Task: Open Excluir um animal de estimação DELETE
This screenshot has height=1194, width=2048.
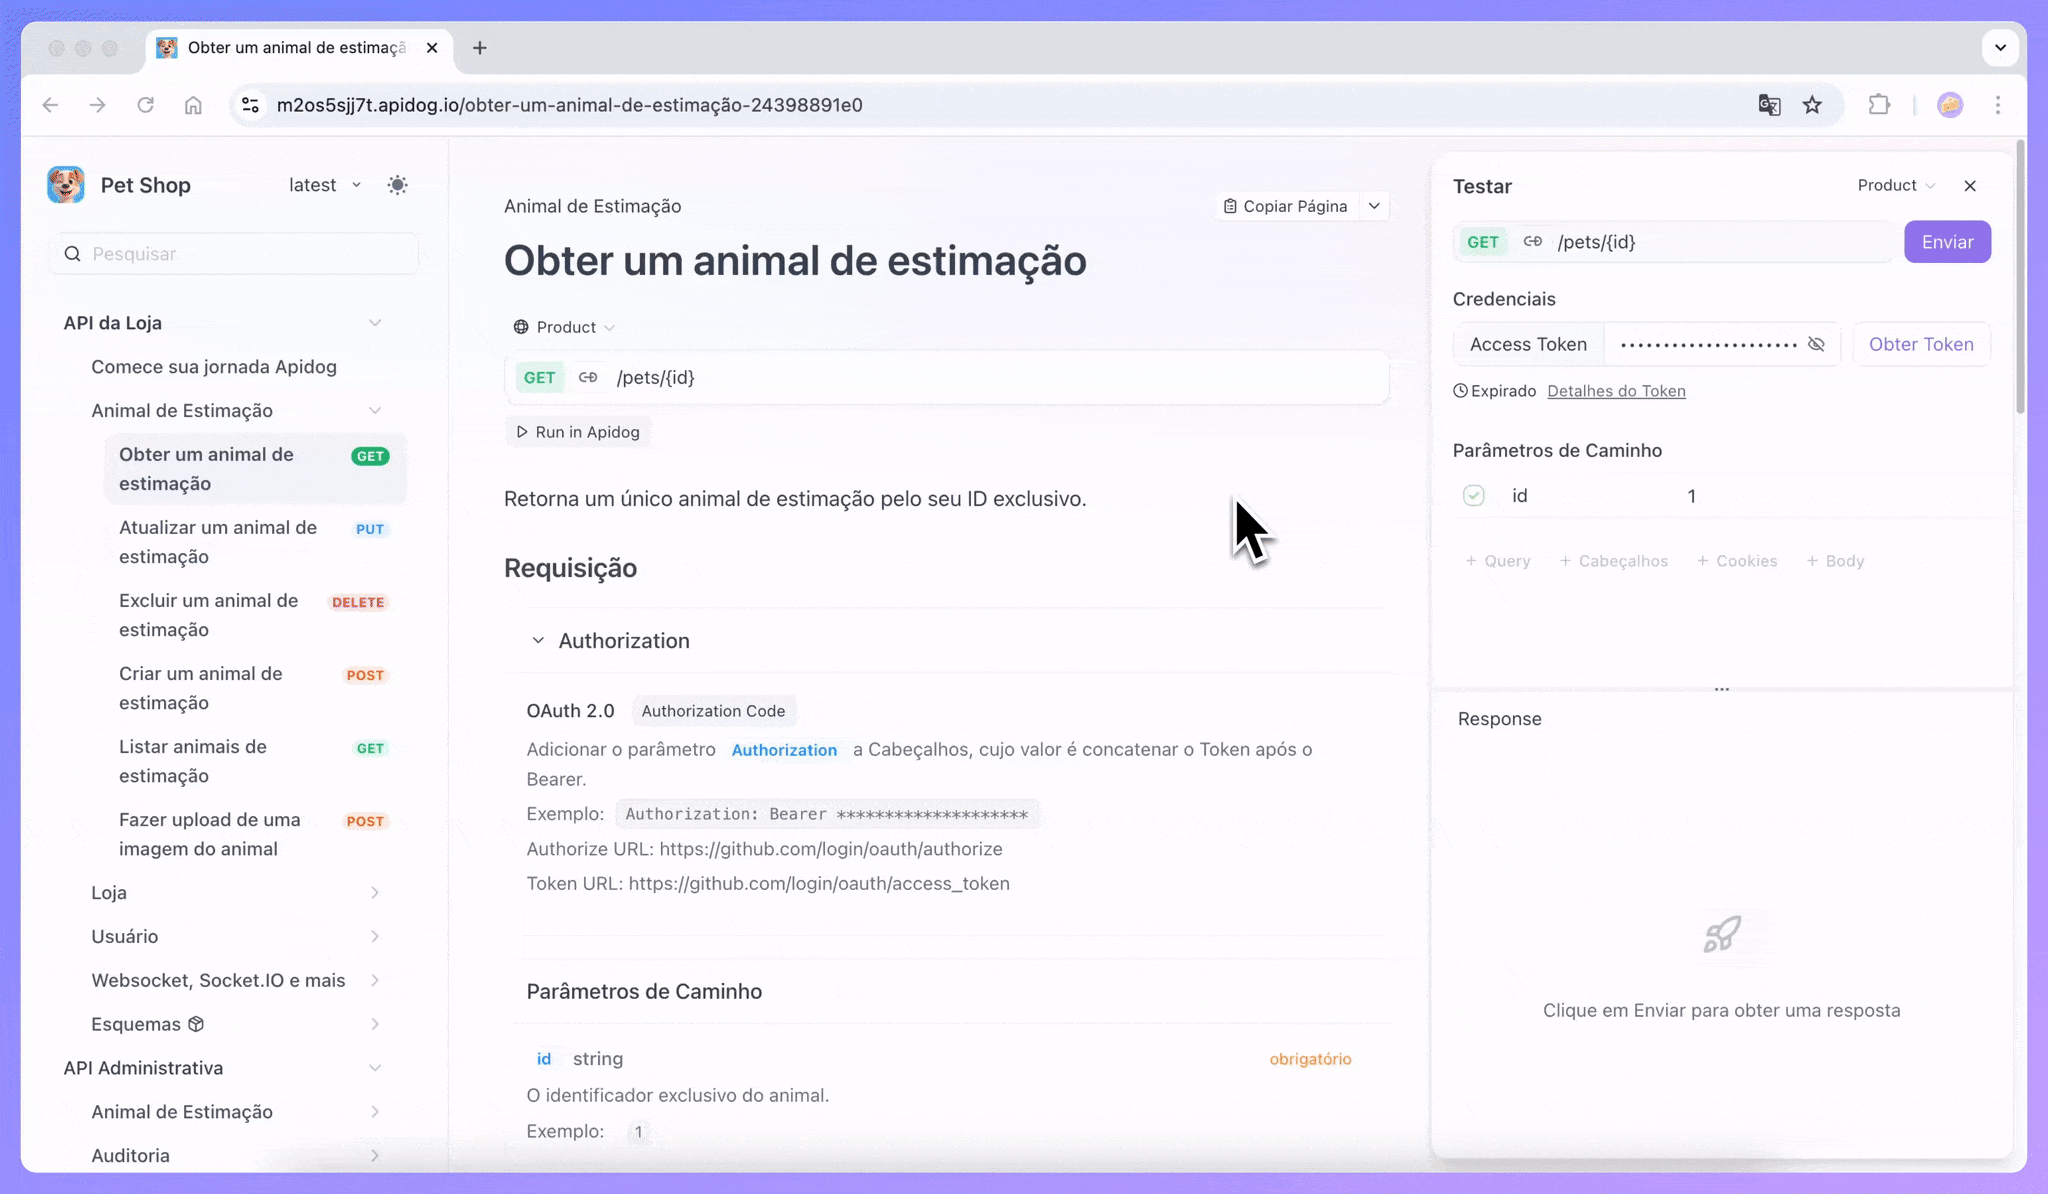Action: (x=255, y=615)
